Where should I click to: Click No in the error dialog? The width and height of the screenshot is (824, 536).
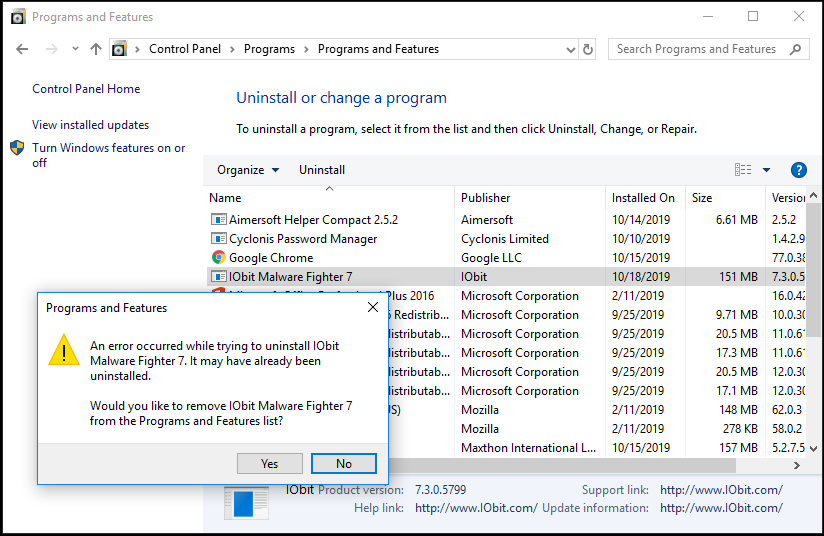[344, 463]
